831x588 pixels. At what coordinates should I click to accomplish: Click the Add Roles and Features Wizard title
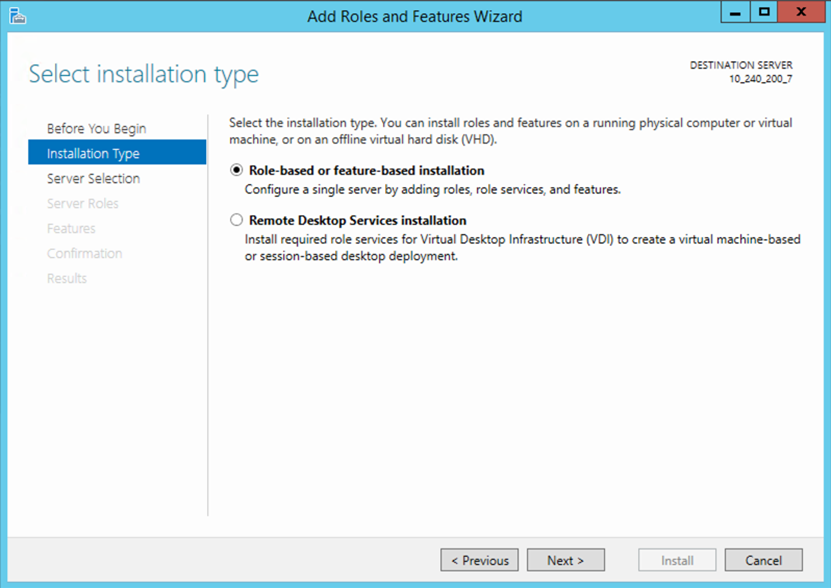415,16
